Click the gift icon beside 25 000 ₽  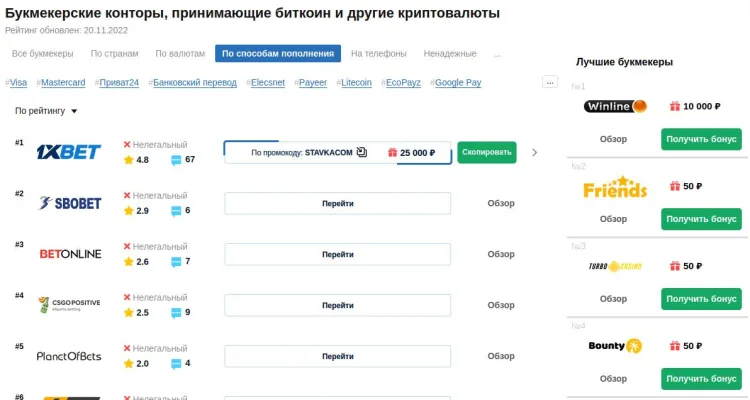pos(393,153)
